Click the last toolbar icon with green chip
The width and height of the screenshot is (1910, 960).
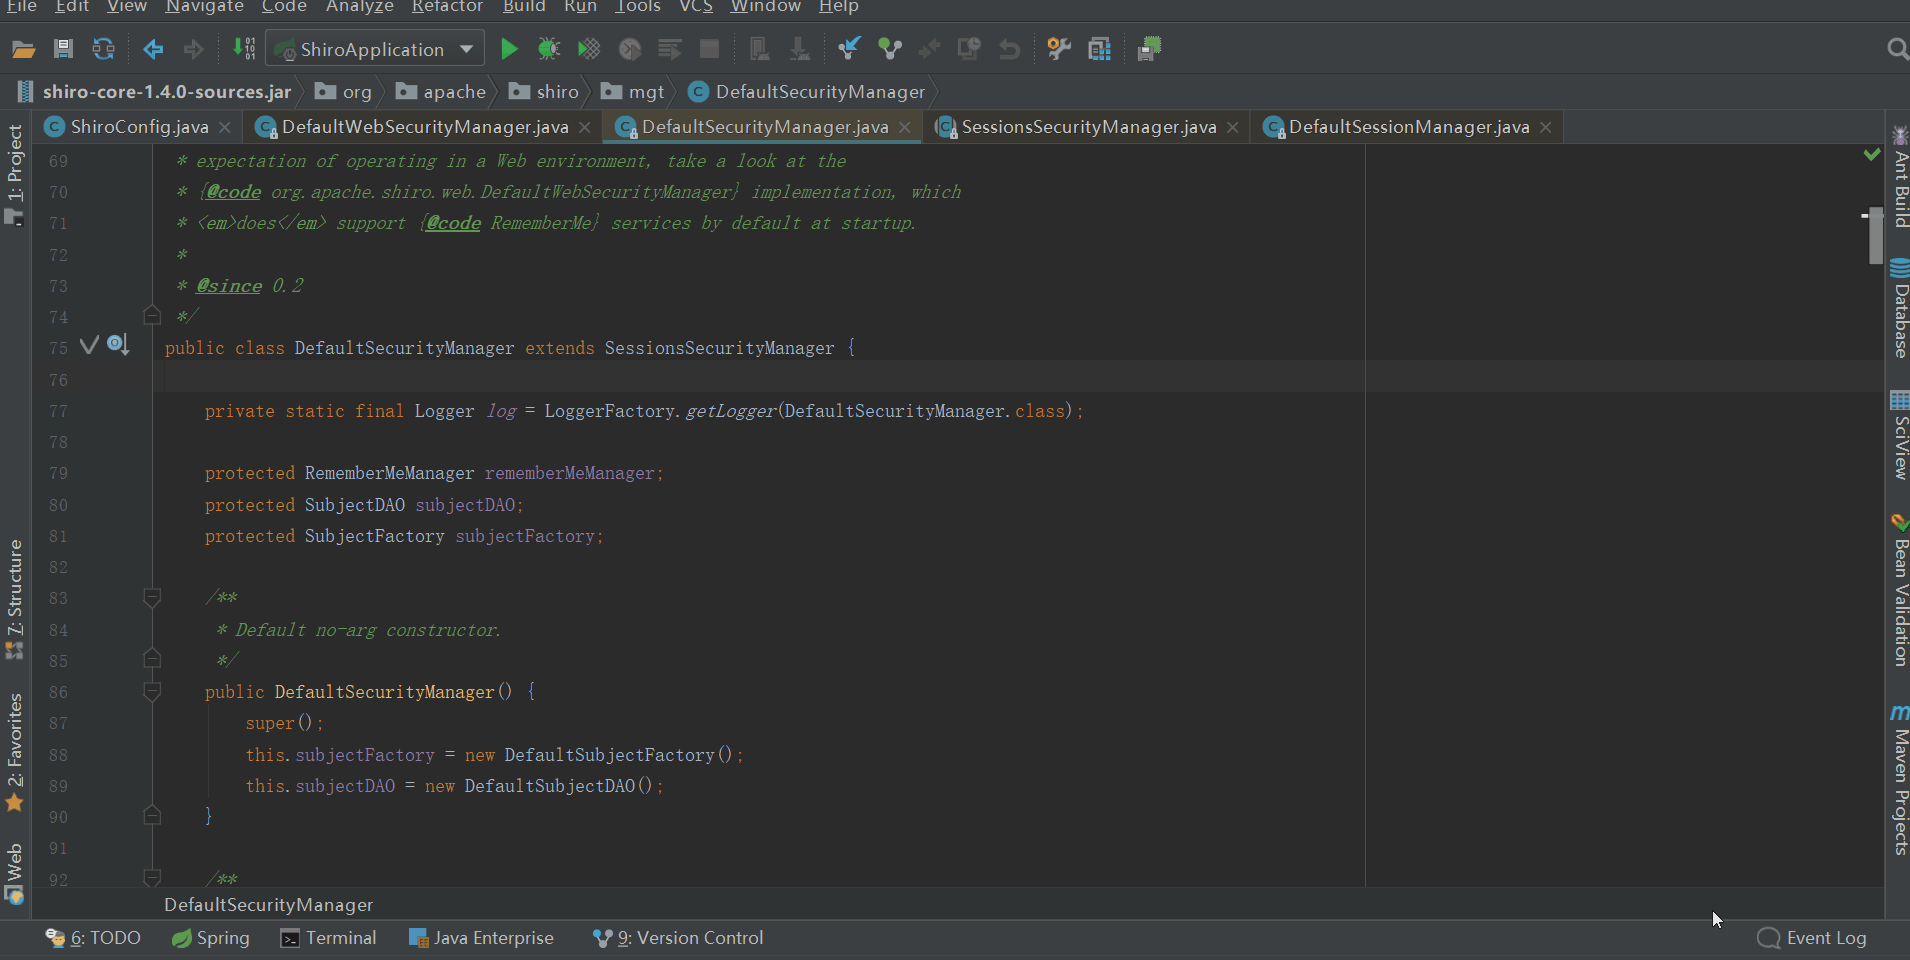pos(1149,49)
